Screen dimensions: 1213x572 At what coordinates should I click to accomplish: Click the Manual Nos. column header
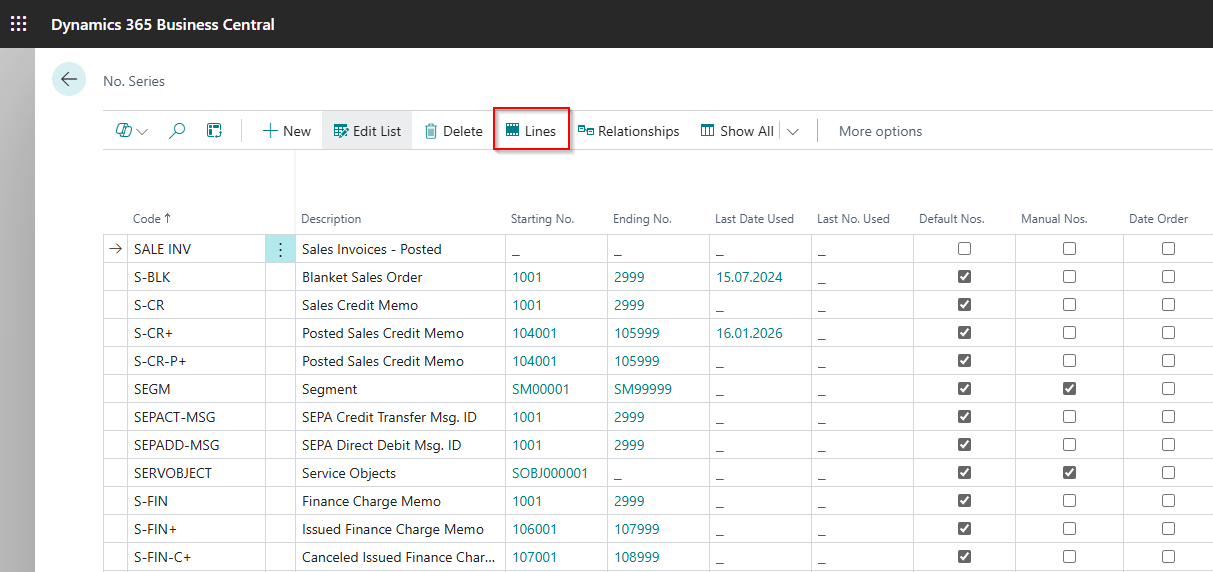coord(1054,219)
